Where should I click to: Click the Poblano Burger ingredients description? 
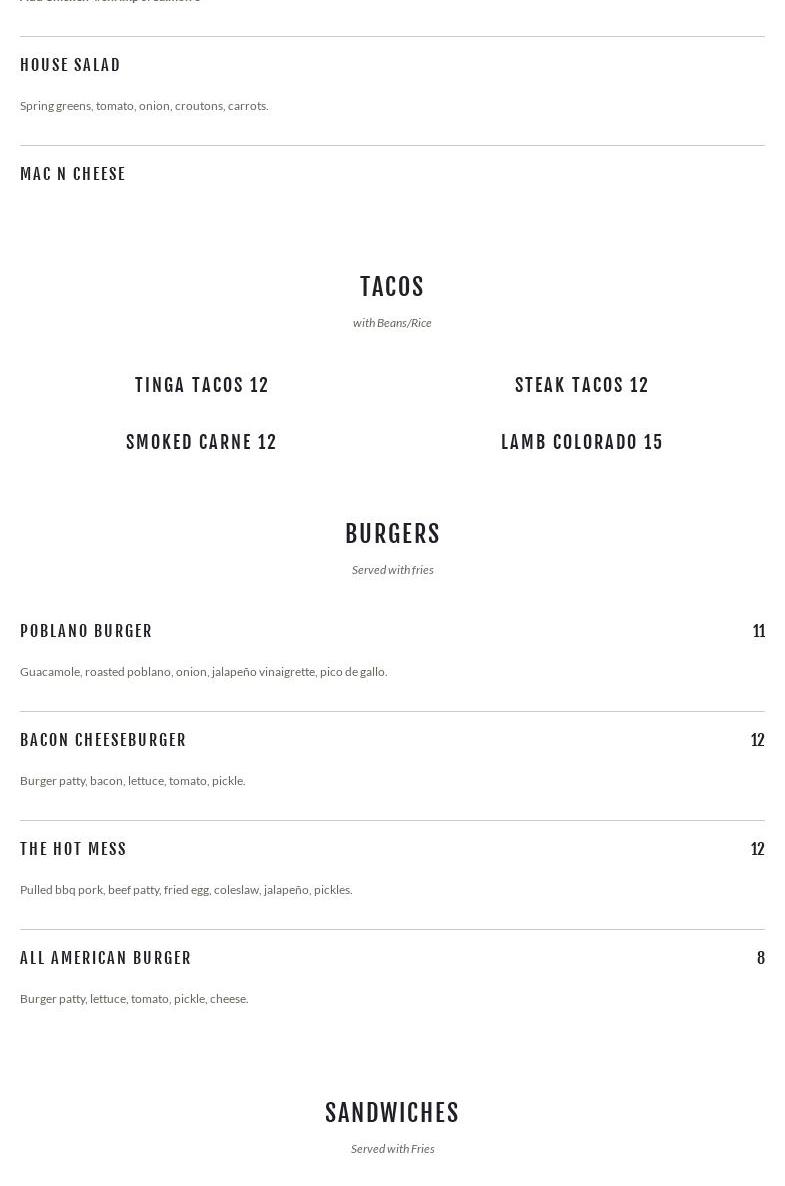[x=203, y=672]
